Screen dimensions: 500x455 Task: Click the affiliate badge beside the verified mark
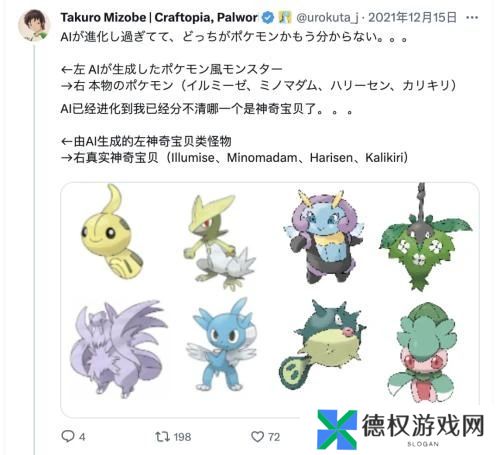(284, 17)
